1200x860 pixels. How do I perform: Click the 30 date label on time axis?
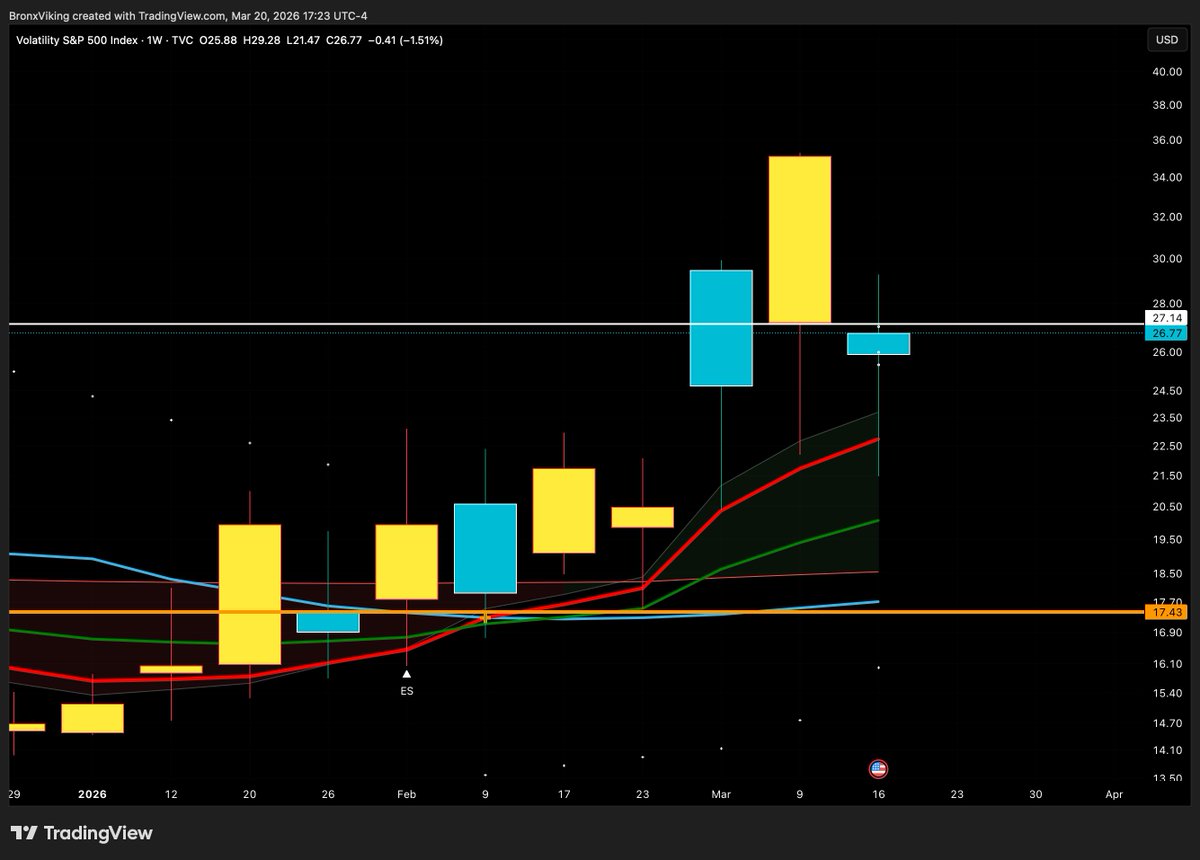tap(1035, 794)
